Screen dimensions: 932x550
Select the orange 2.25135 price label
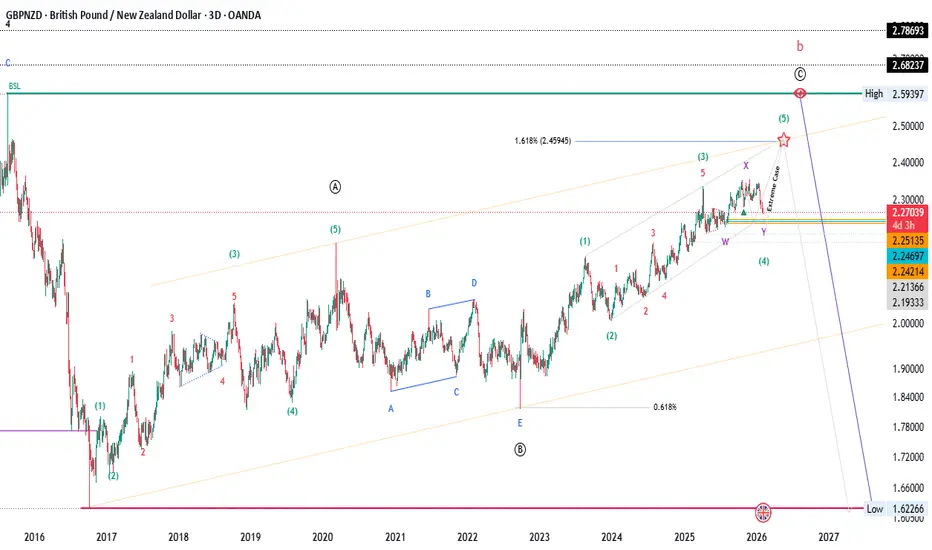click(908, 240)
